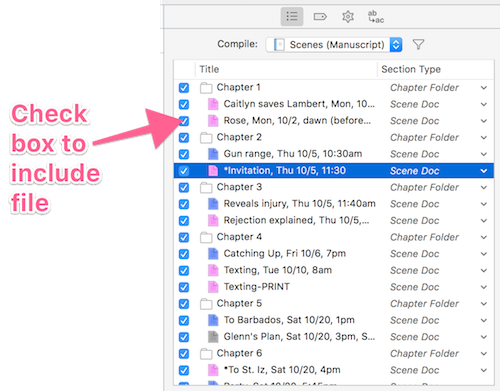
Task: Open Section Type dropdown for *Invitation row
Action: pos(484,171)
